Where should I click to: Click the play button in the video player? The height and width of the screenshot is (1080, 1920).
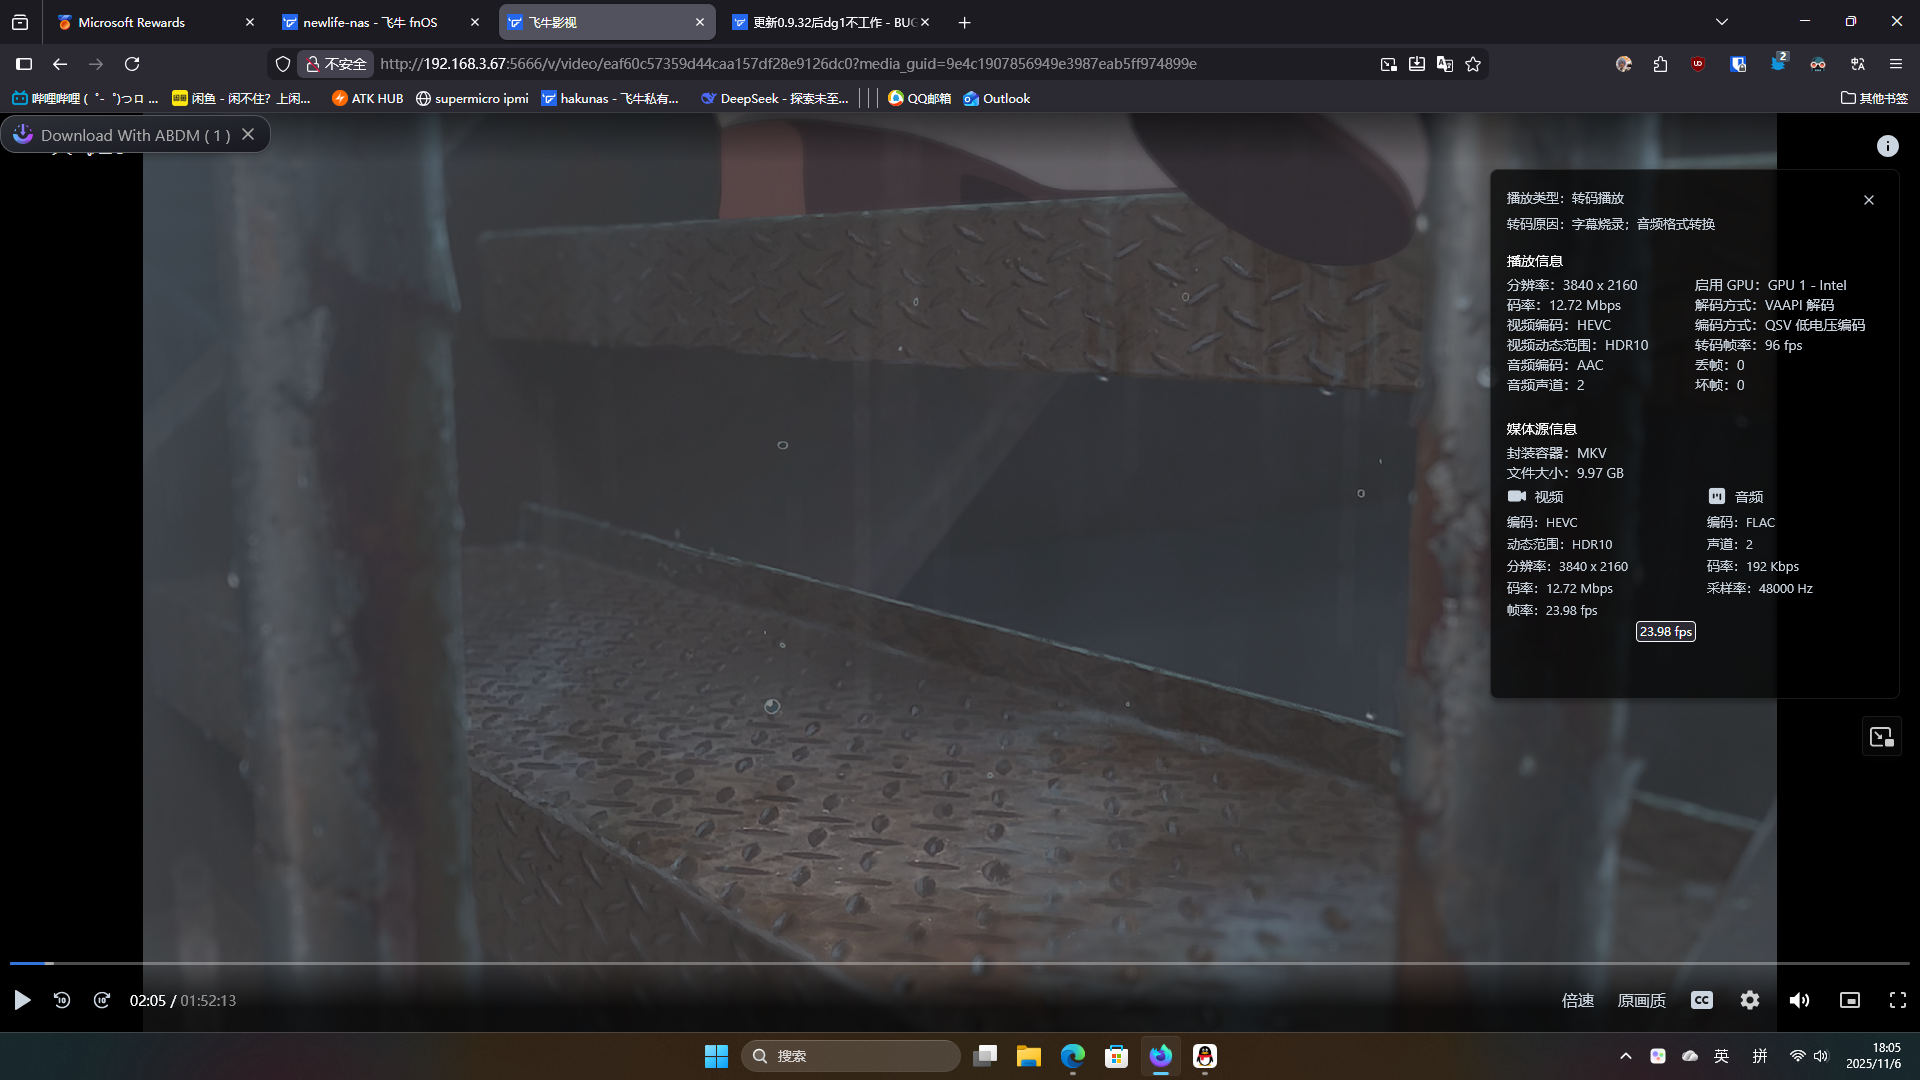pos(22,1000)
